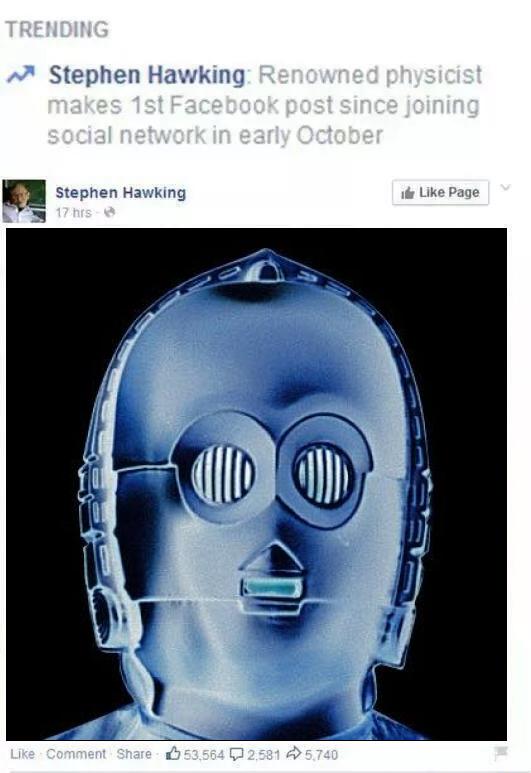Click the flag report icon
531x773 pixels.
pos(500,753)
